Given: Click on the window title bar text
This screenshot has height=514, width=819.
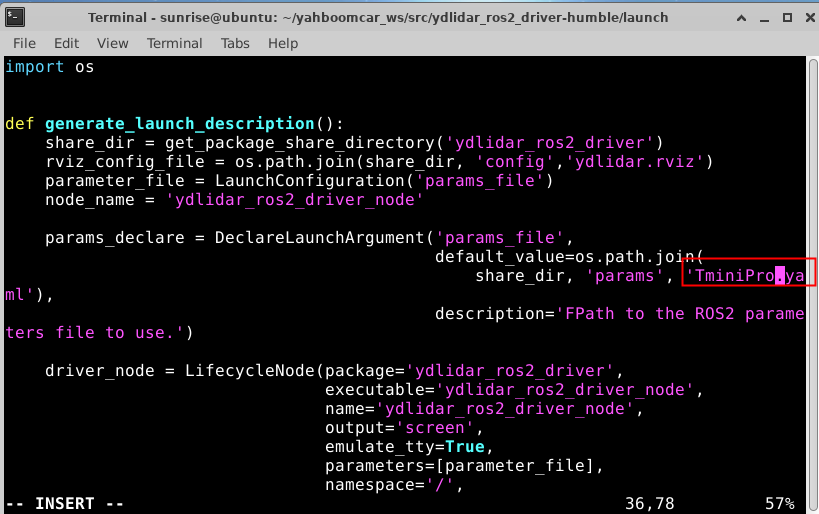Looking at the screenshot, I should (378, 18).
